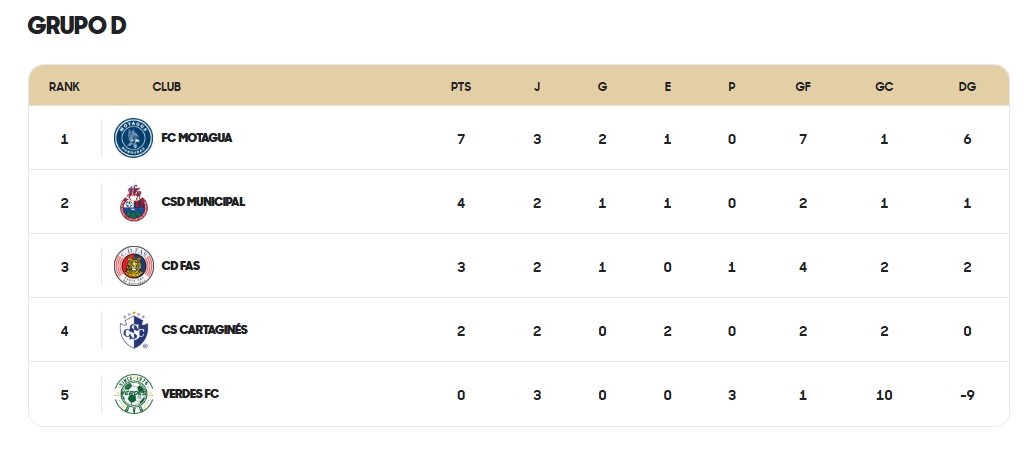
Task: Open the CSD MUNICIPAL team link
Action: pos(203,202)
